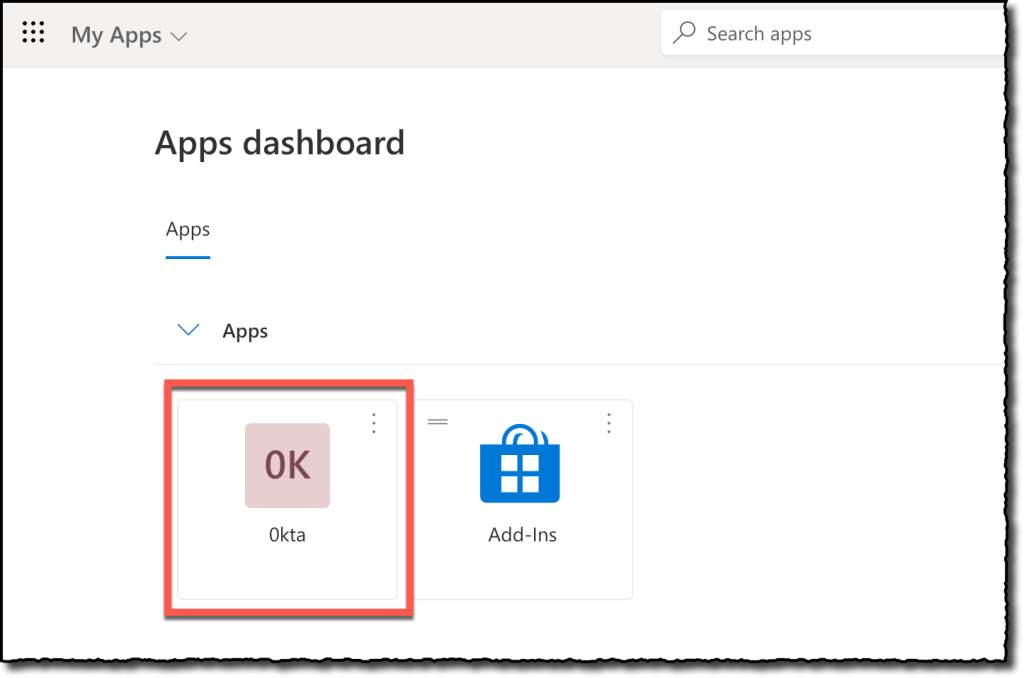Switch to the Apps tab

coord(187,229)
